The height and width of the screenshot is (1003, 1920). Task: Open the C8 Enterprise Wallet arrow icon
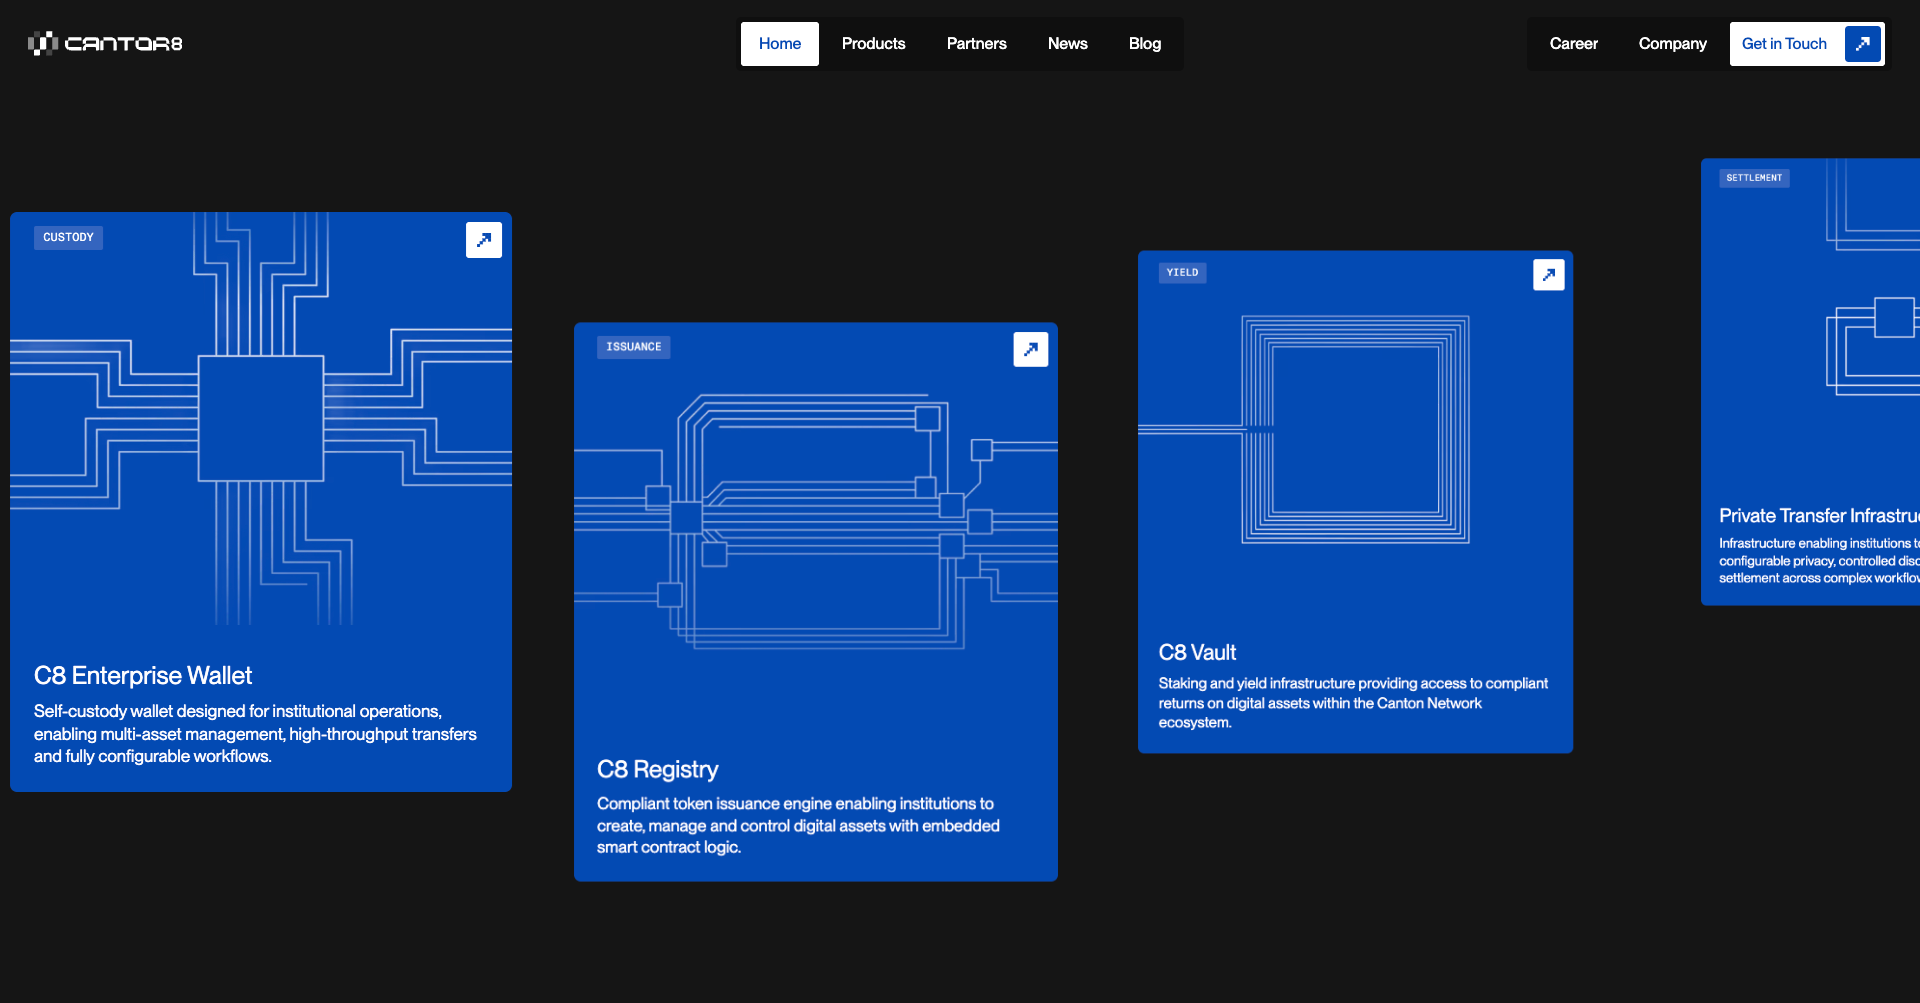point(484,240)
